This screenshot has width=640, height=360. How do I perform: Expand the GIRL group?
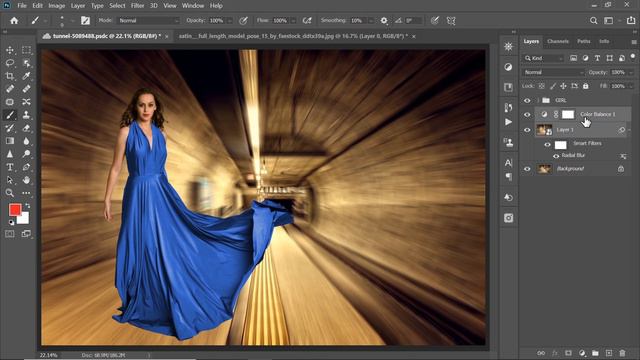[x=538, y=100]
